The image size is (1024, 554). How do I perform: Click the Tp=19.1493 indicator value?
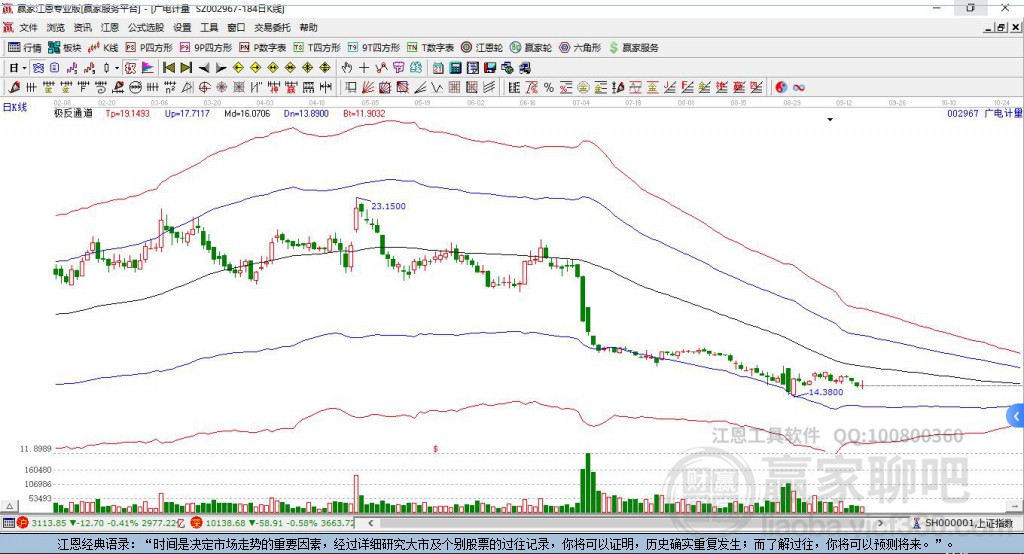click(128, 113)
